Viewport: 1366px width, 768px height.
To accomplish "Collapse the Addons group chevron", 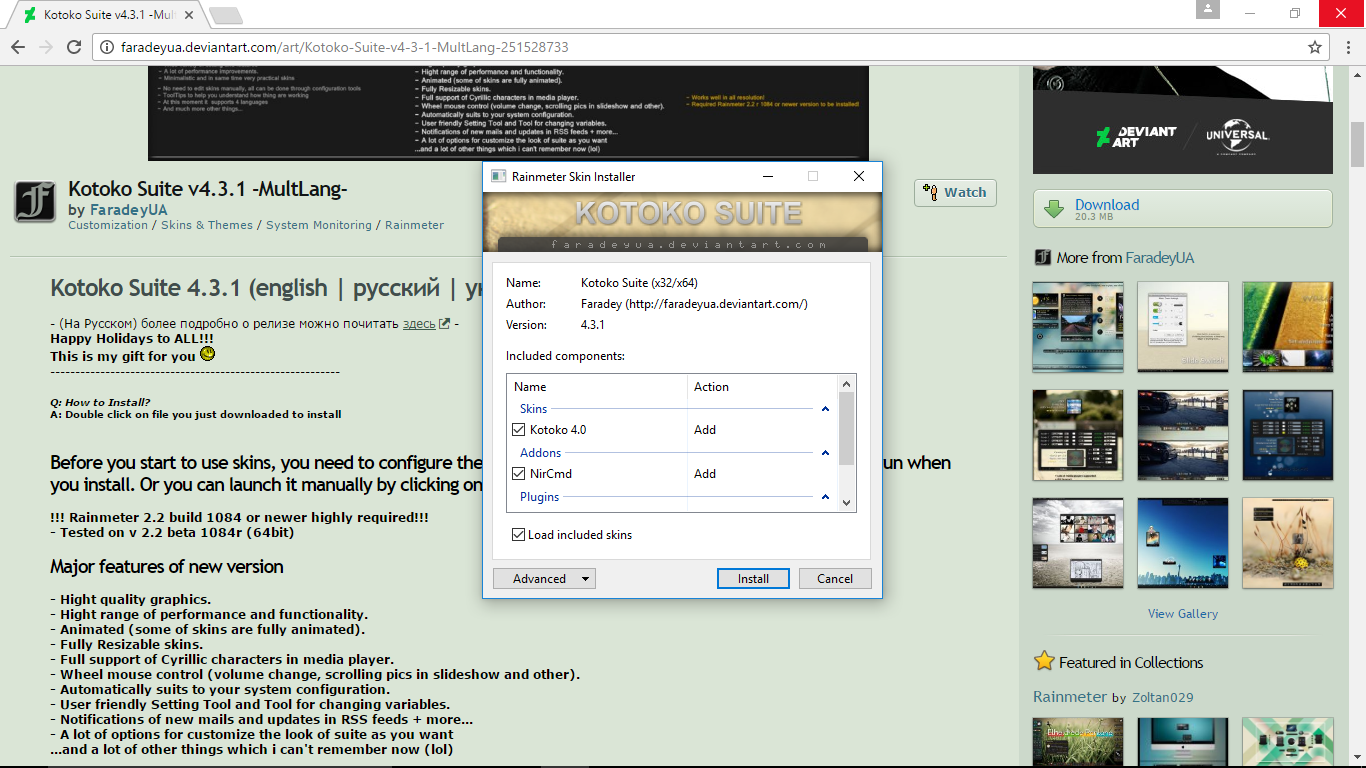I will pyautogui.click(x=826, y=453).
